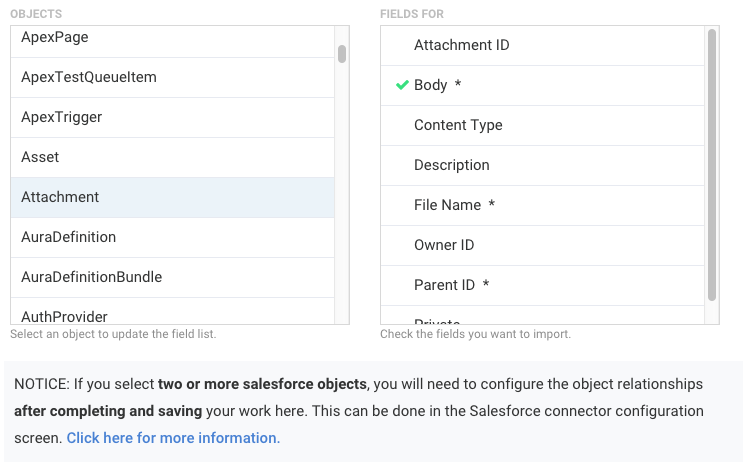
Task: Click the Body field label
Action: [431, 85]
